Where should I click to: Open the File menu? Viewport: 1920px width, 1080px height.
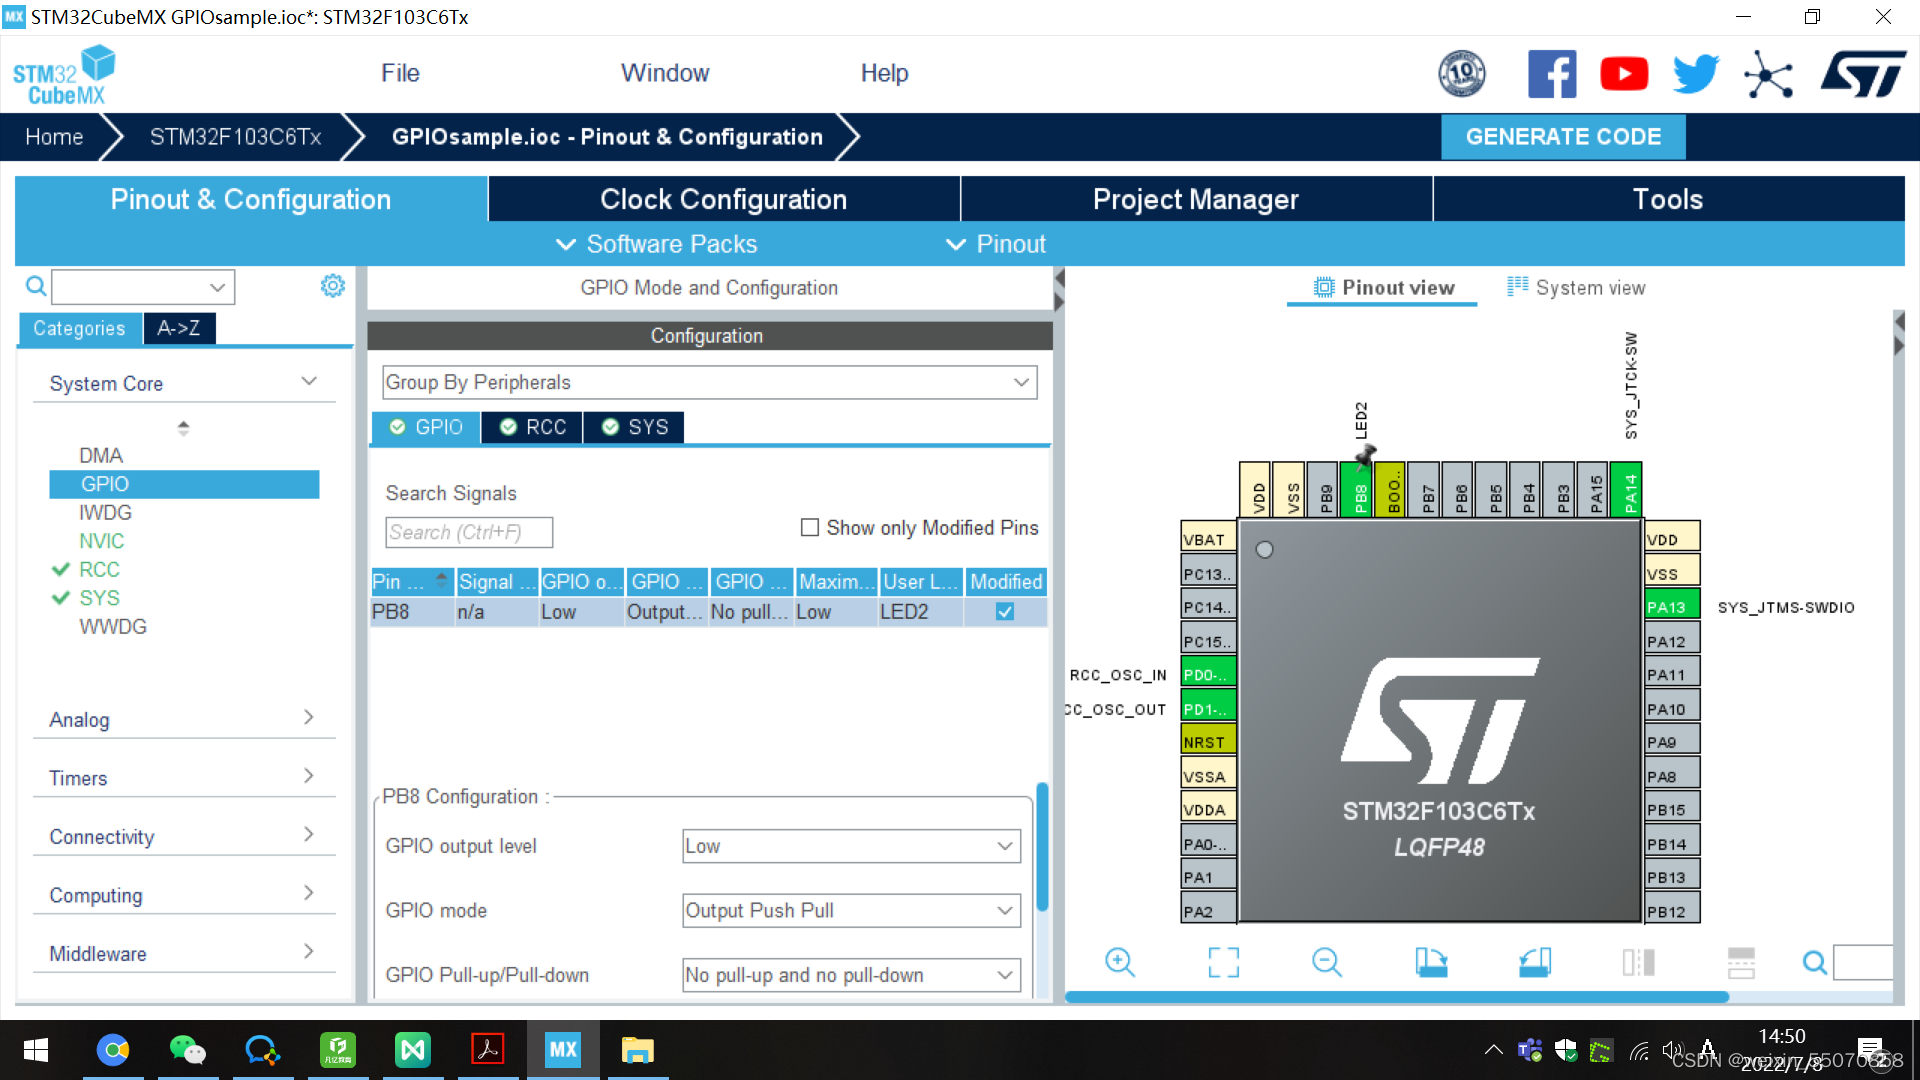pyautogui.click(x=400, y=73)
